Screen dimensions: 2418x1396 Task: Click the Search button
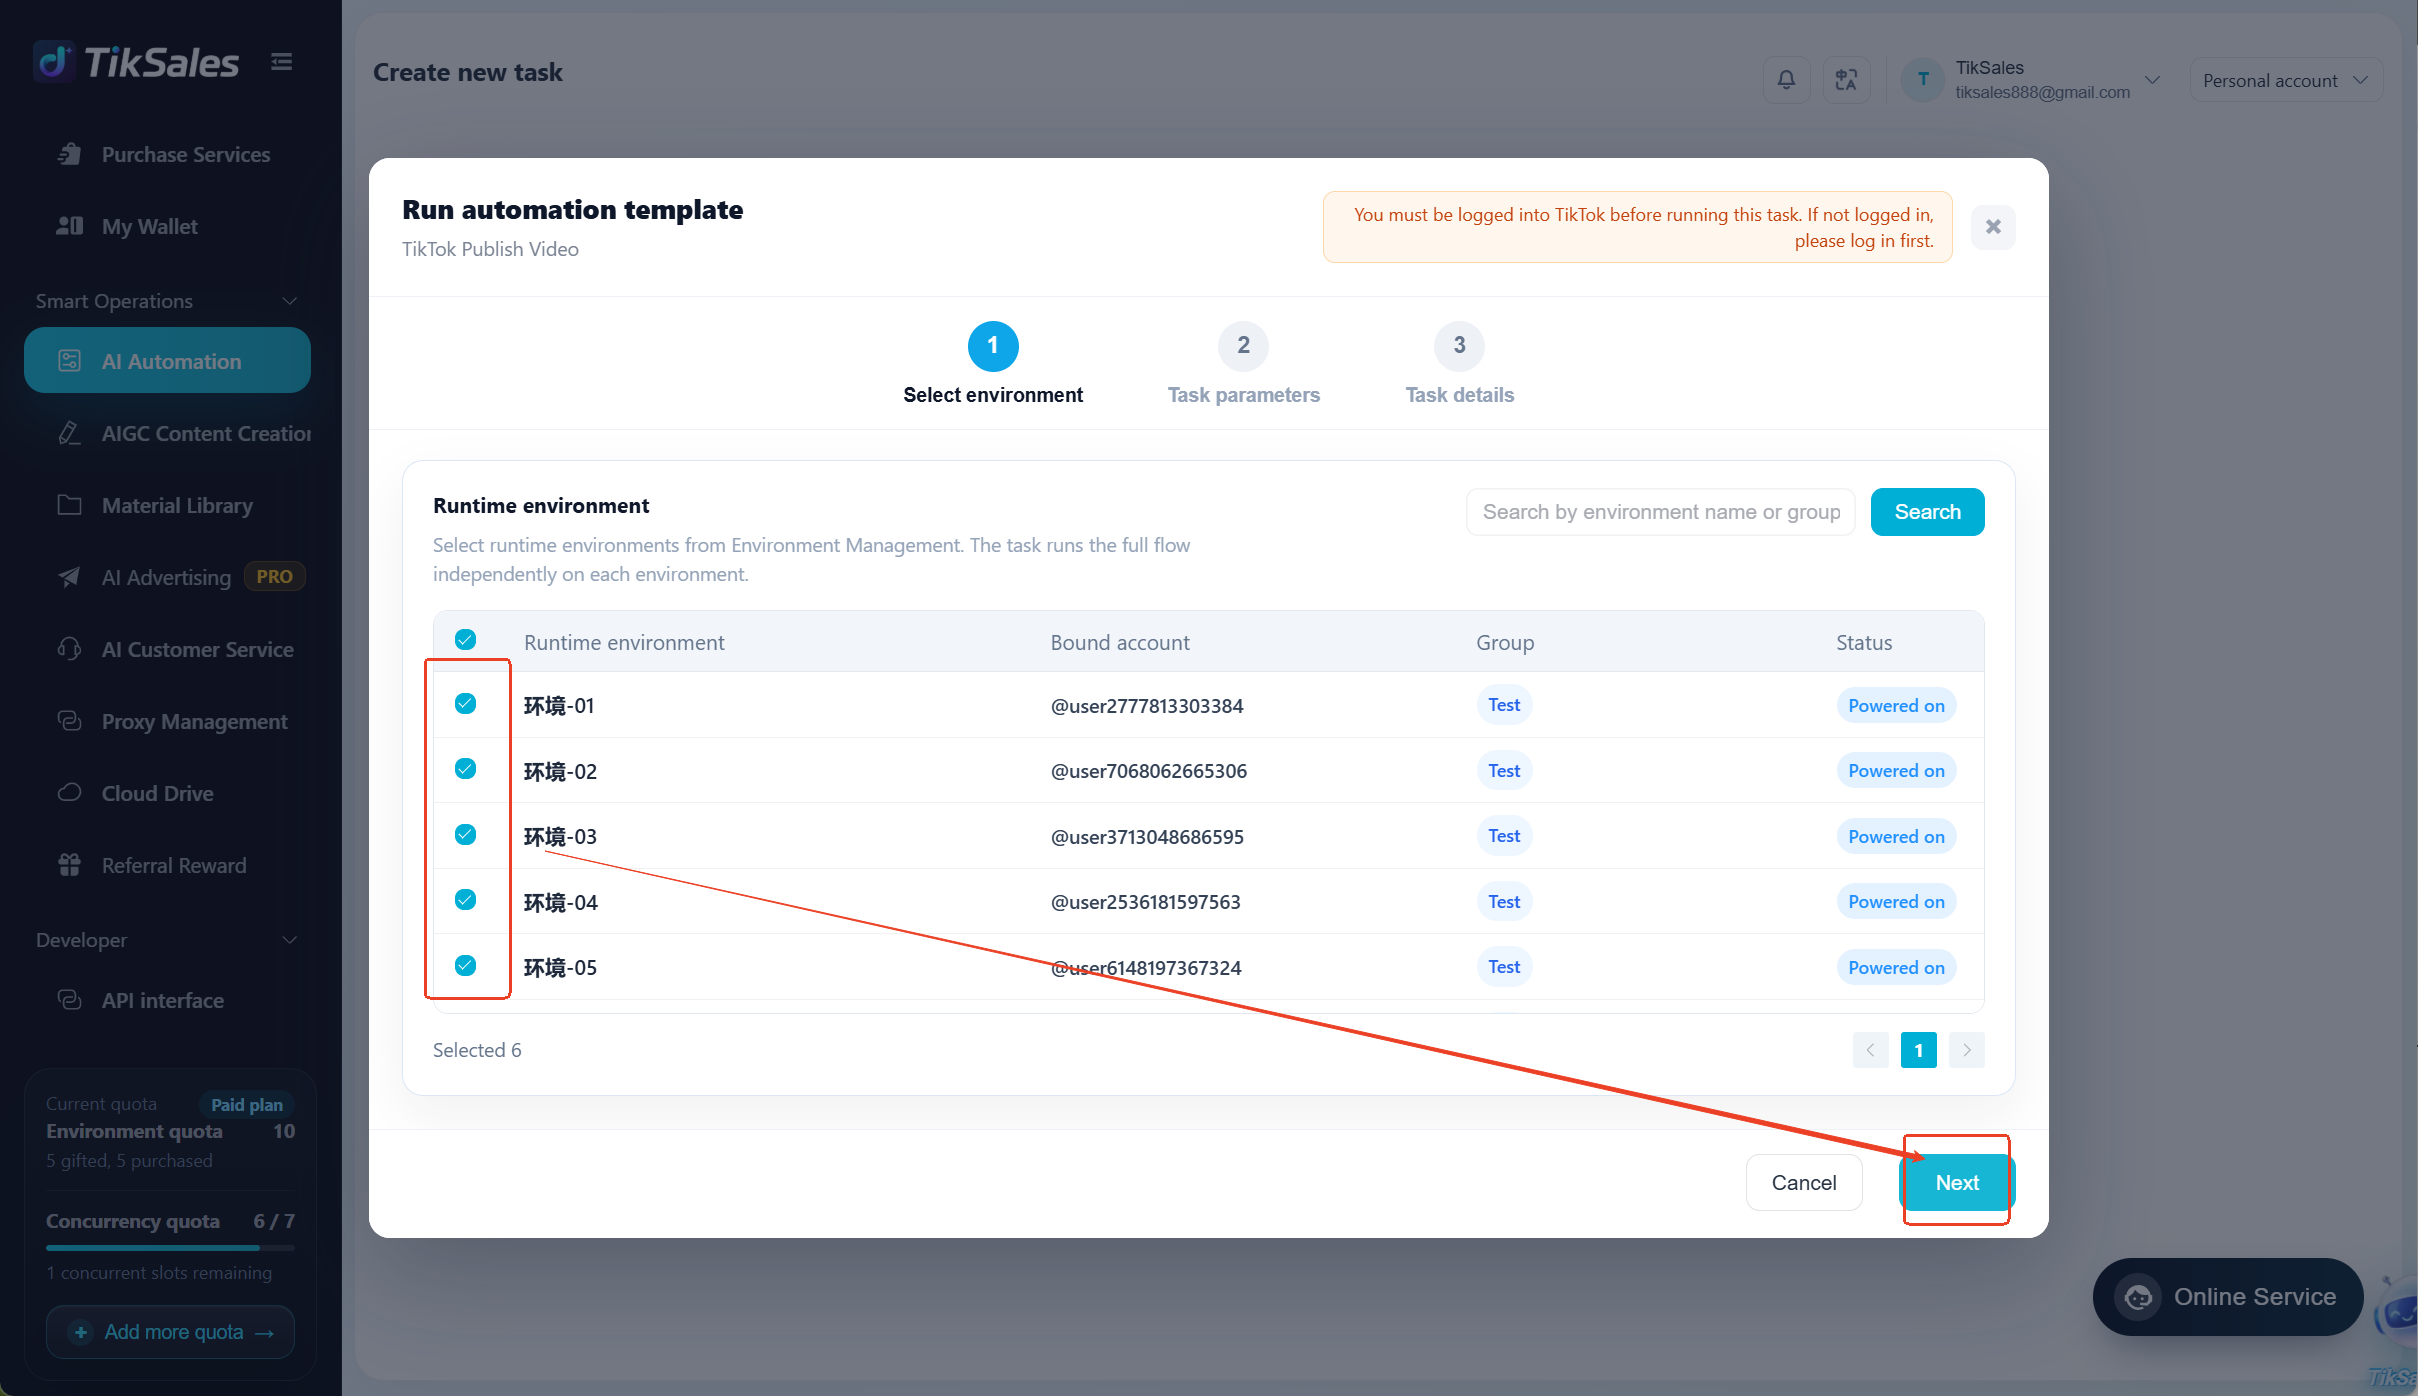(x=1927, y=512)
